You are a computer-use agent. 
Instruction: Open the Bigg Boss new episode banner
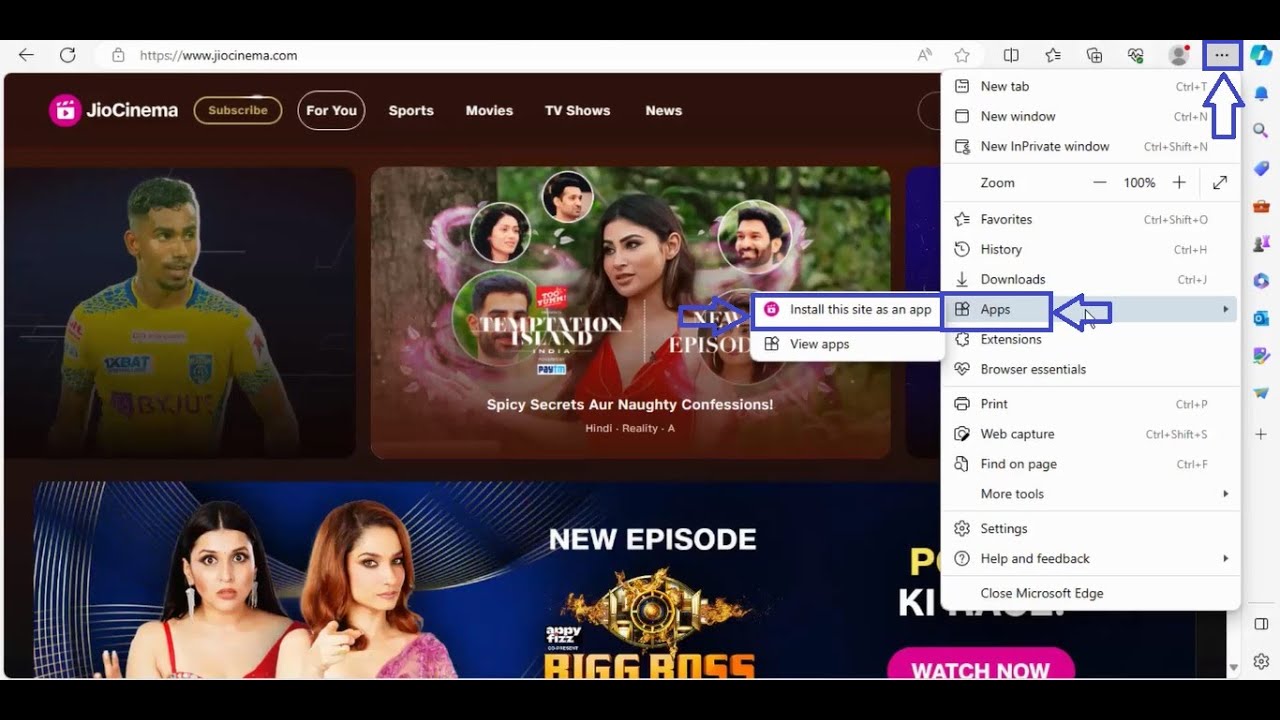[615, 580]
